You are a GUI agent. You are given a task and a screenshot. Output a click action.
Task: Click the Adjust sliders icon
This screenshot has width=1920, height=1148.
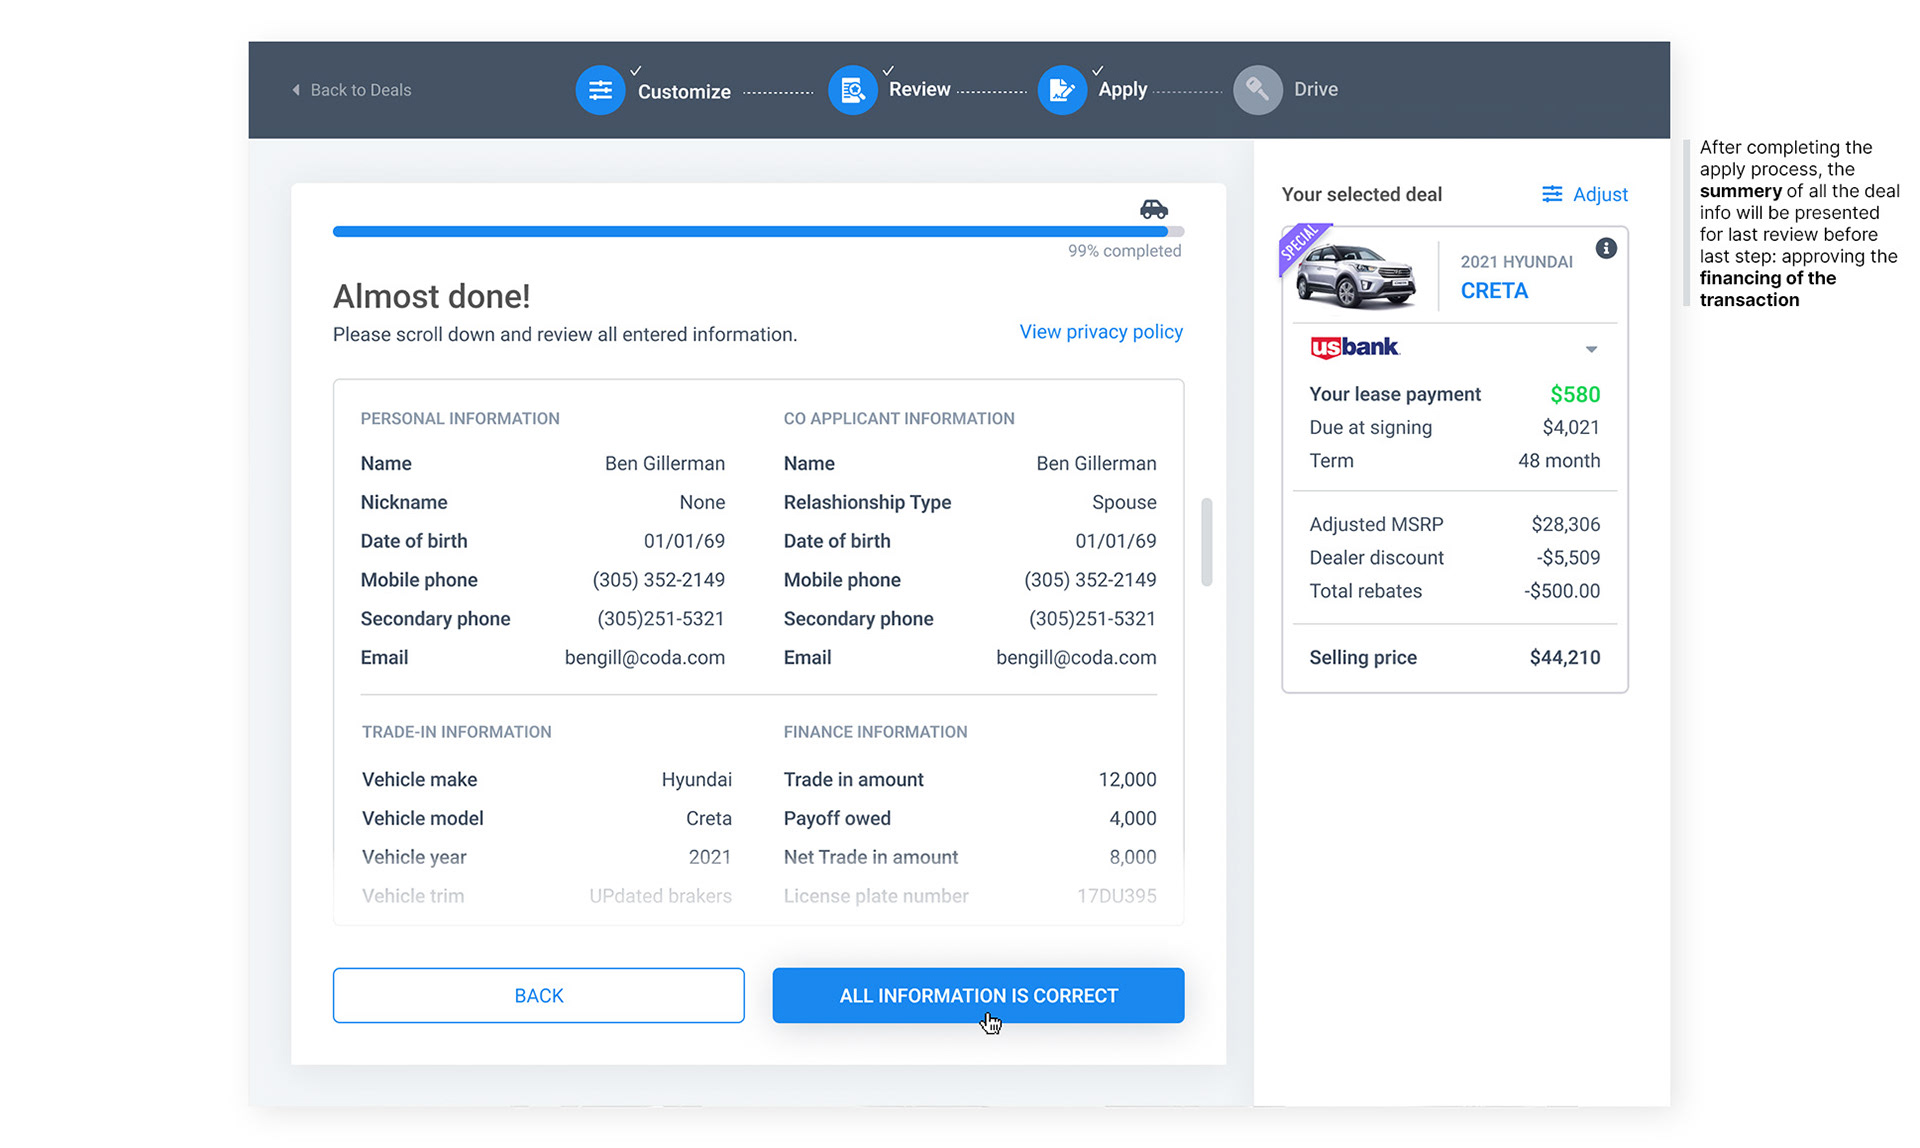[1551, 194]
